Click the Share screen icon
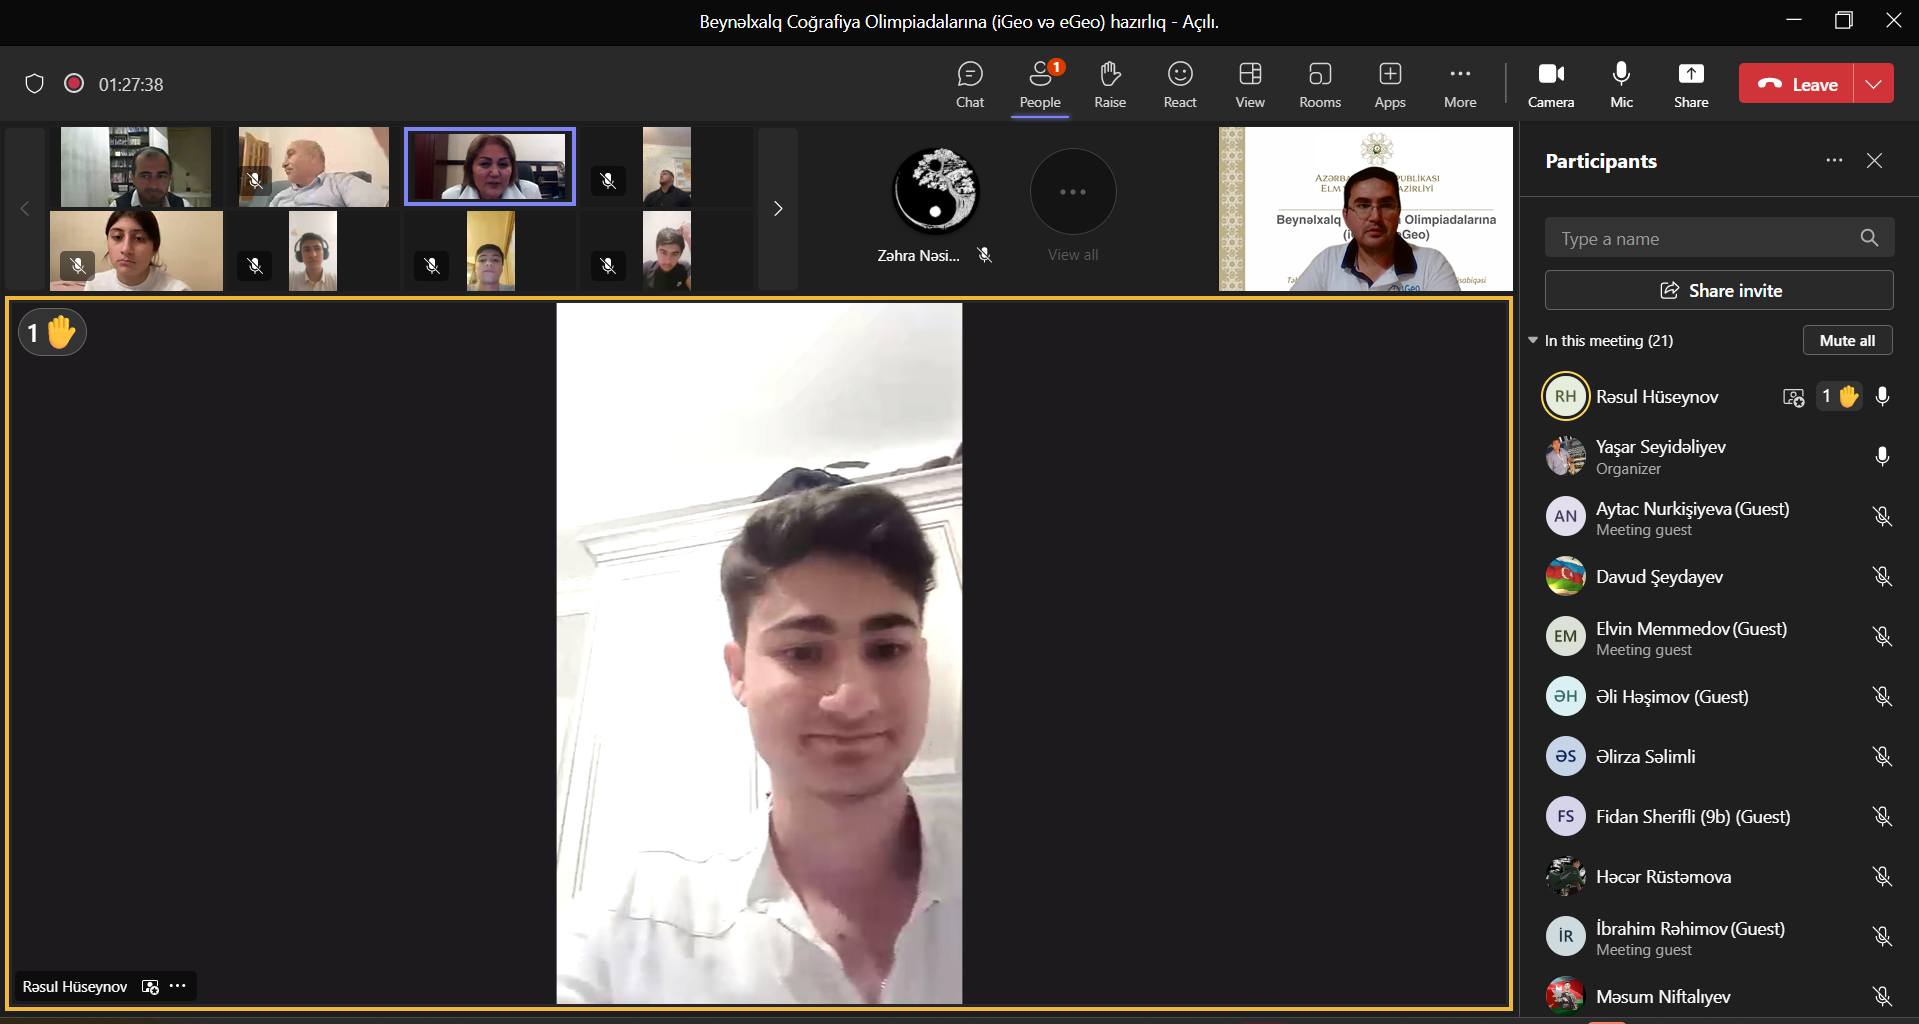This screenshot has width=1919, height=1024. (x=1690, y=85)
